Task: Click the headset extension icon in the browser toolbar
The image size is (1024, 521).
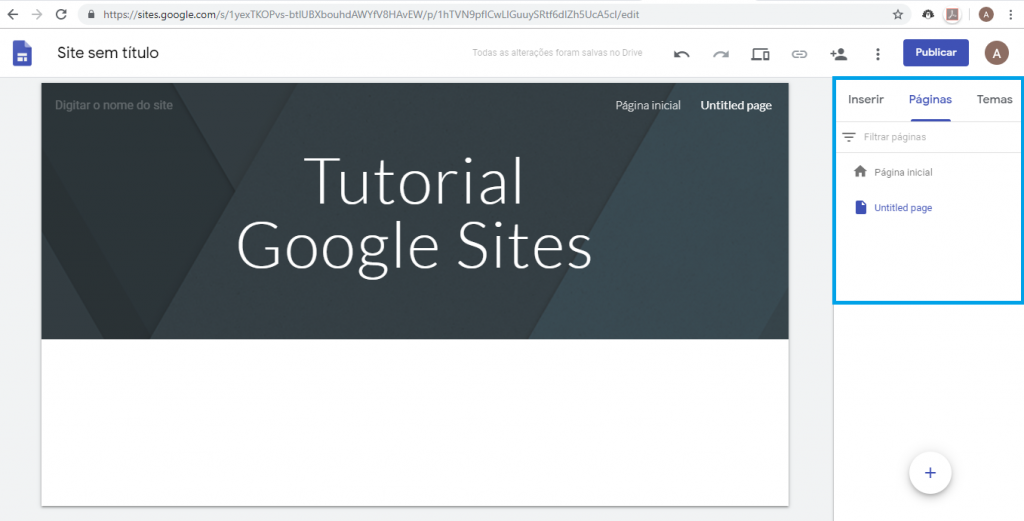Action: (928, 14)
